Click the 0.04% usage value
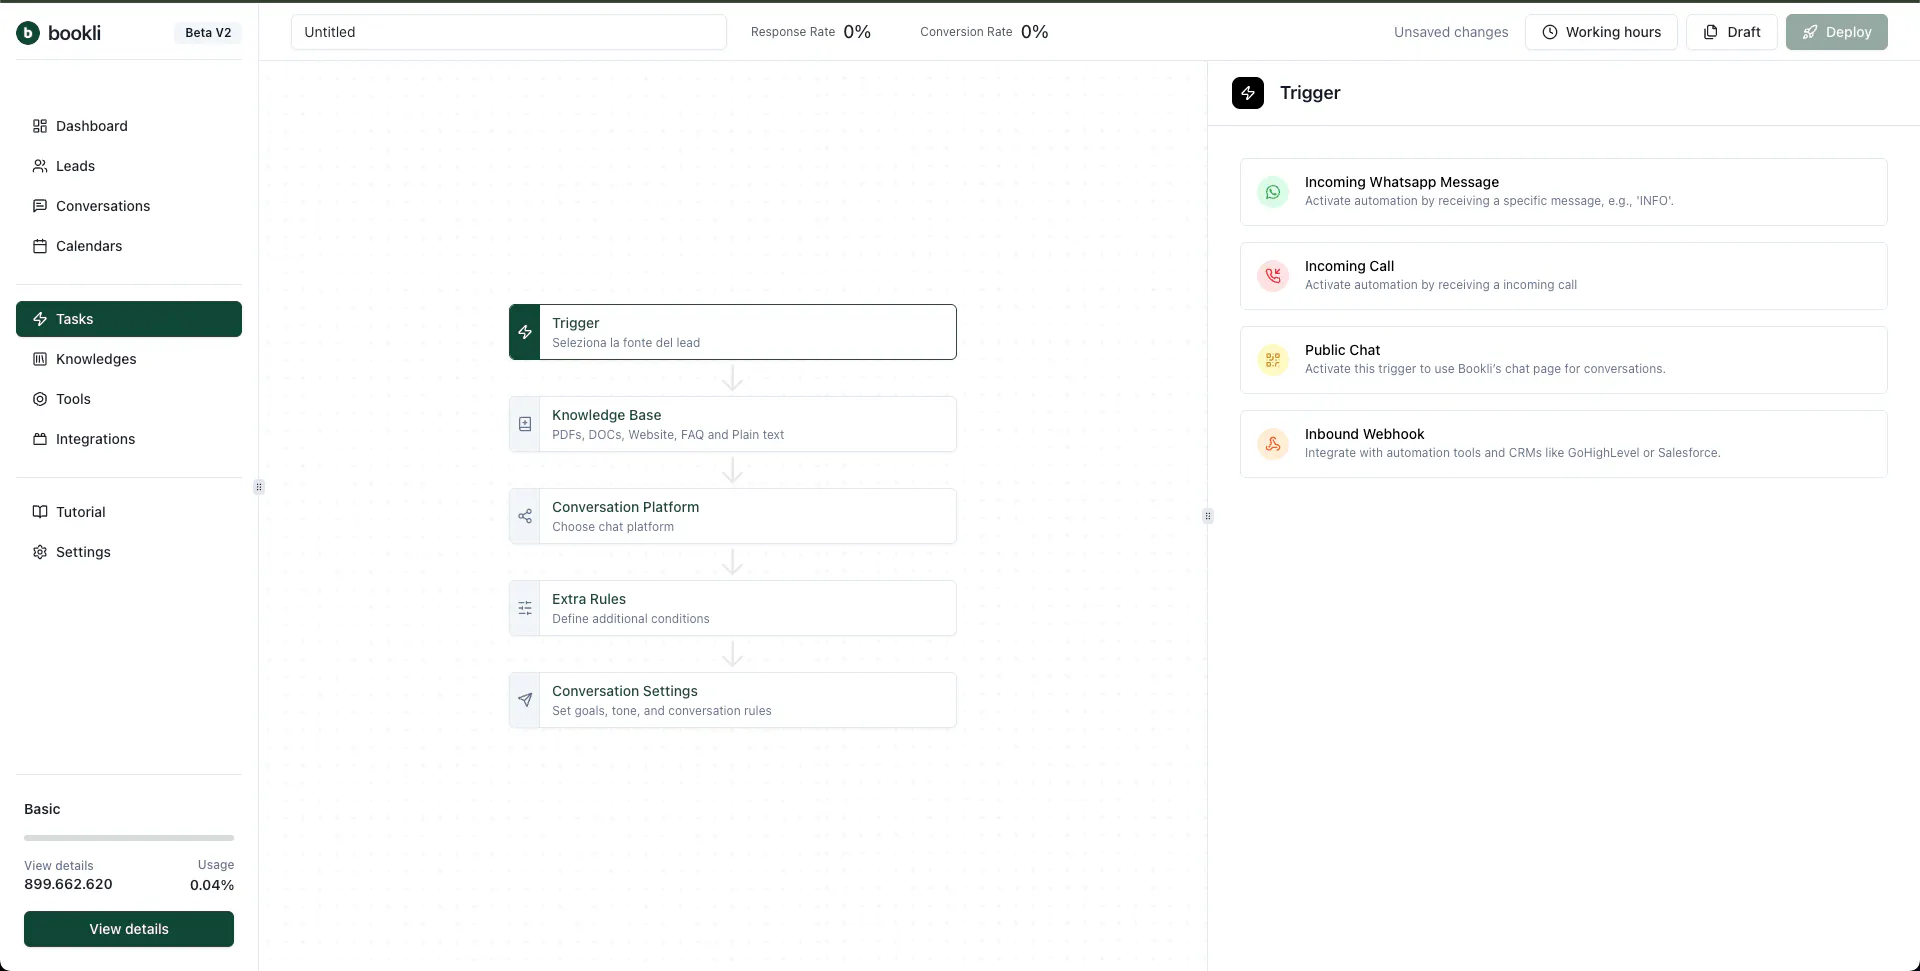The width and height of the screenshot is (1920, 971). point(212,885)
